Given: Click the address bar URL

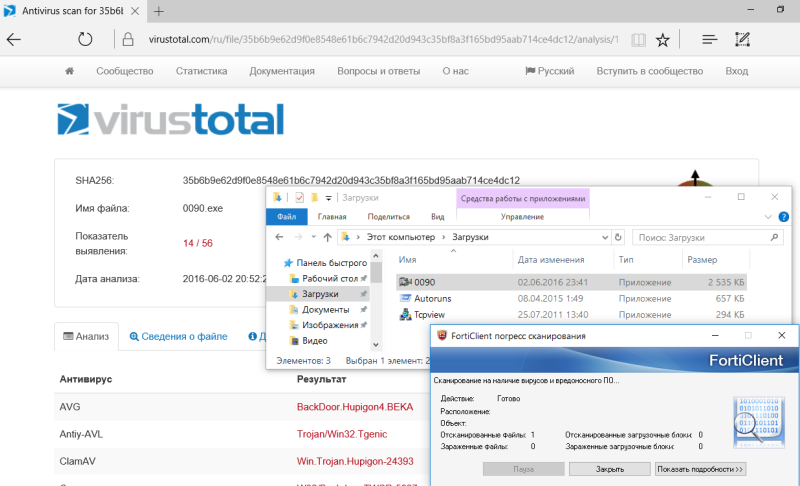Looking at the screenshot, I should click(383, 39).
